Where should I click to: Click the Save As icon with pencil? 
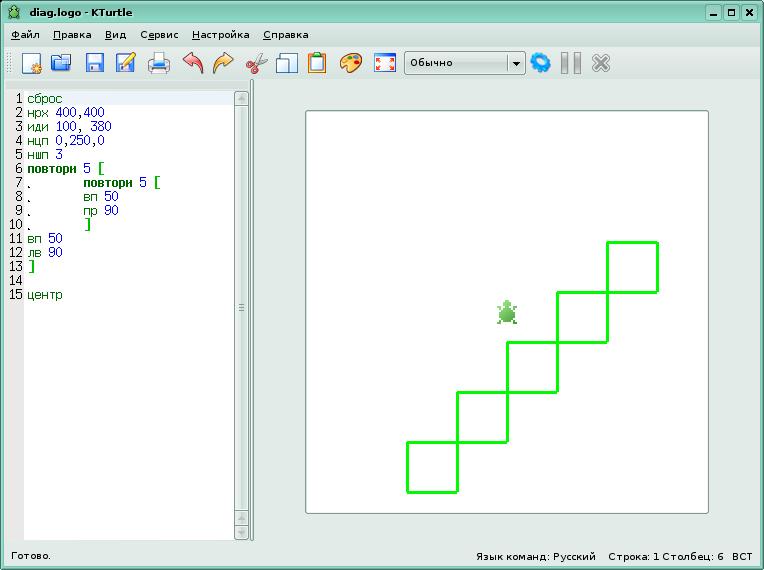(x=126, y=63)
